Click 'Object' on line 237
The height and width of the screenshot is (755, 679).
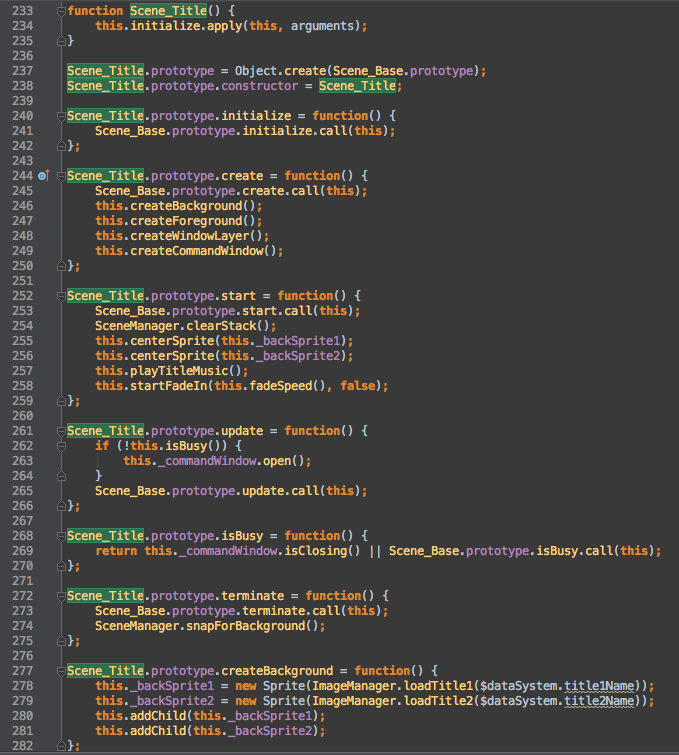click(x=256, y=71)
